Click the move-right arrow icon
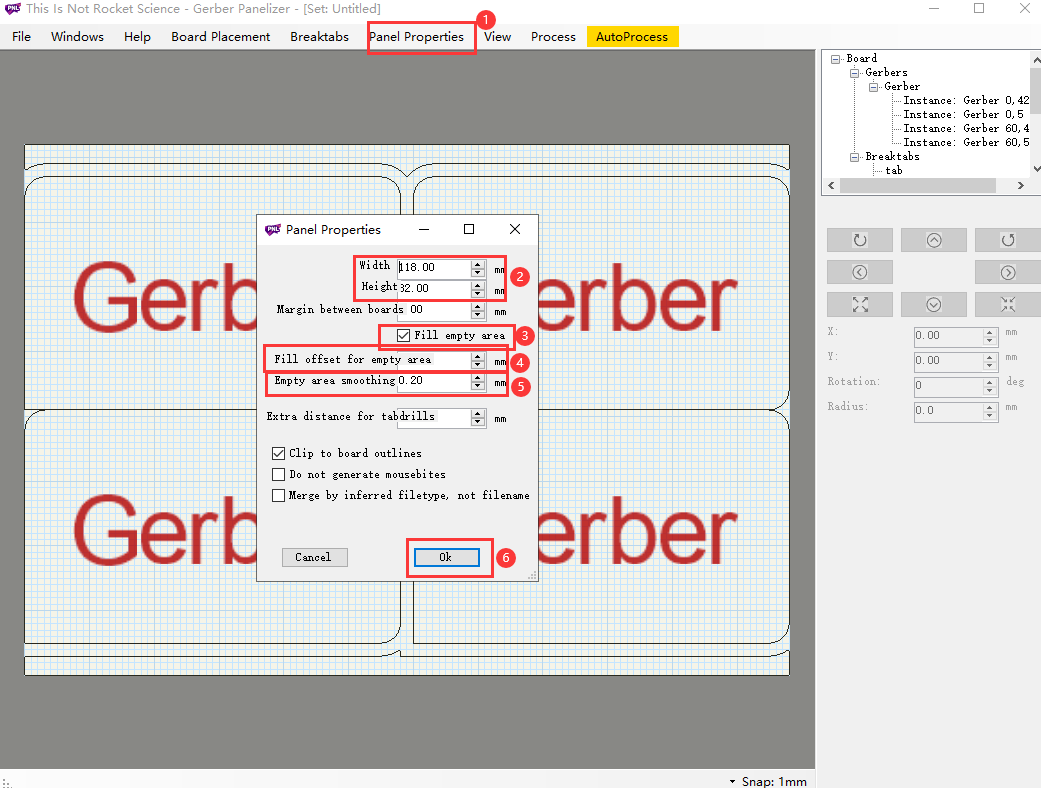The width and height of the screenshot is (1041, 788). (x=1007, y=271)
